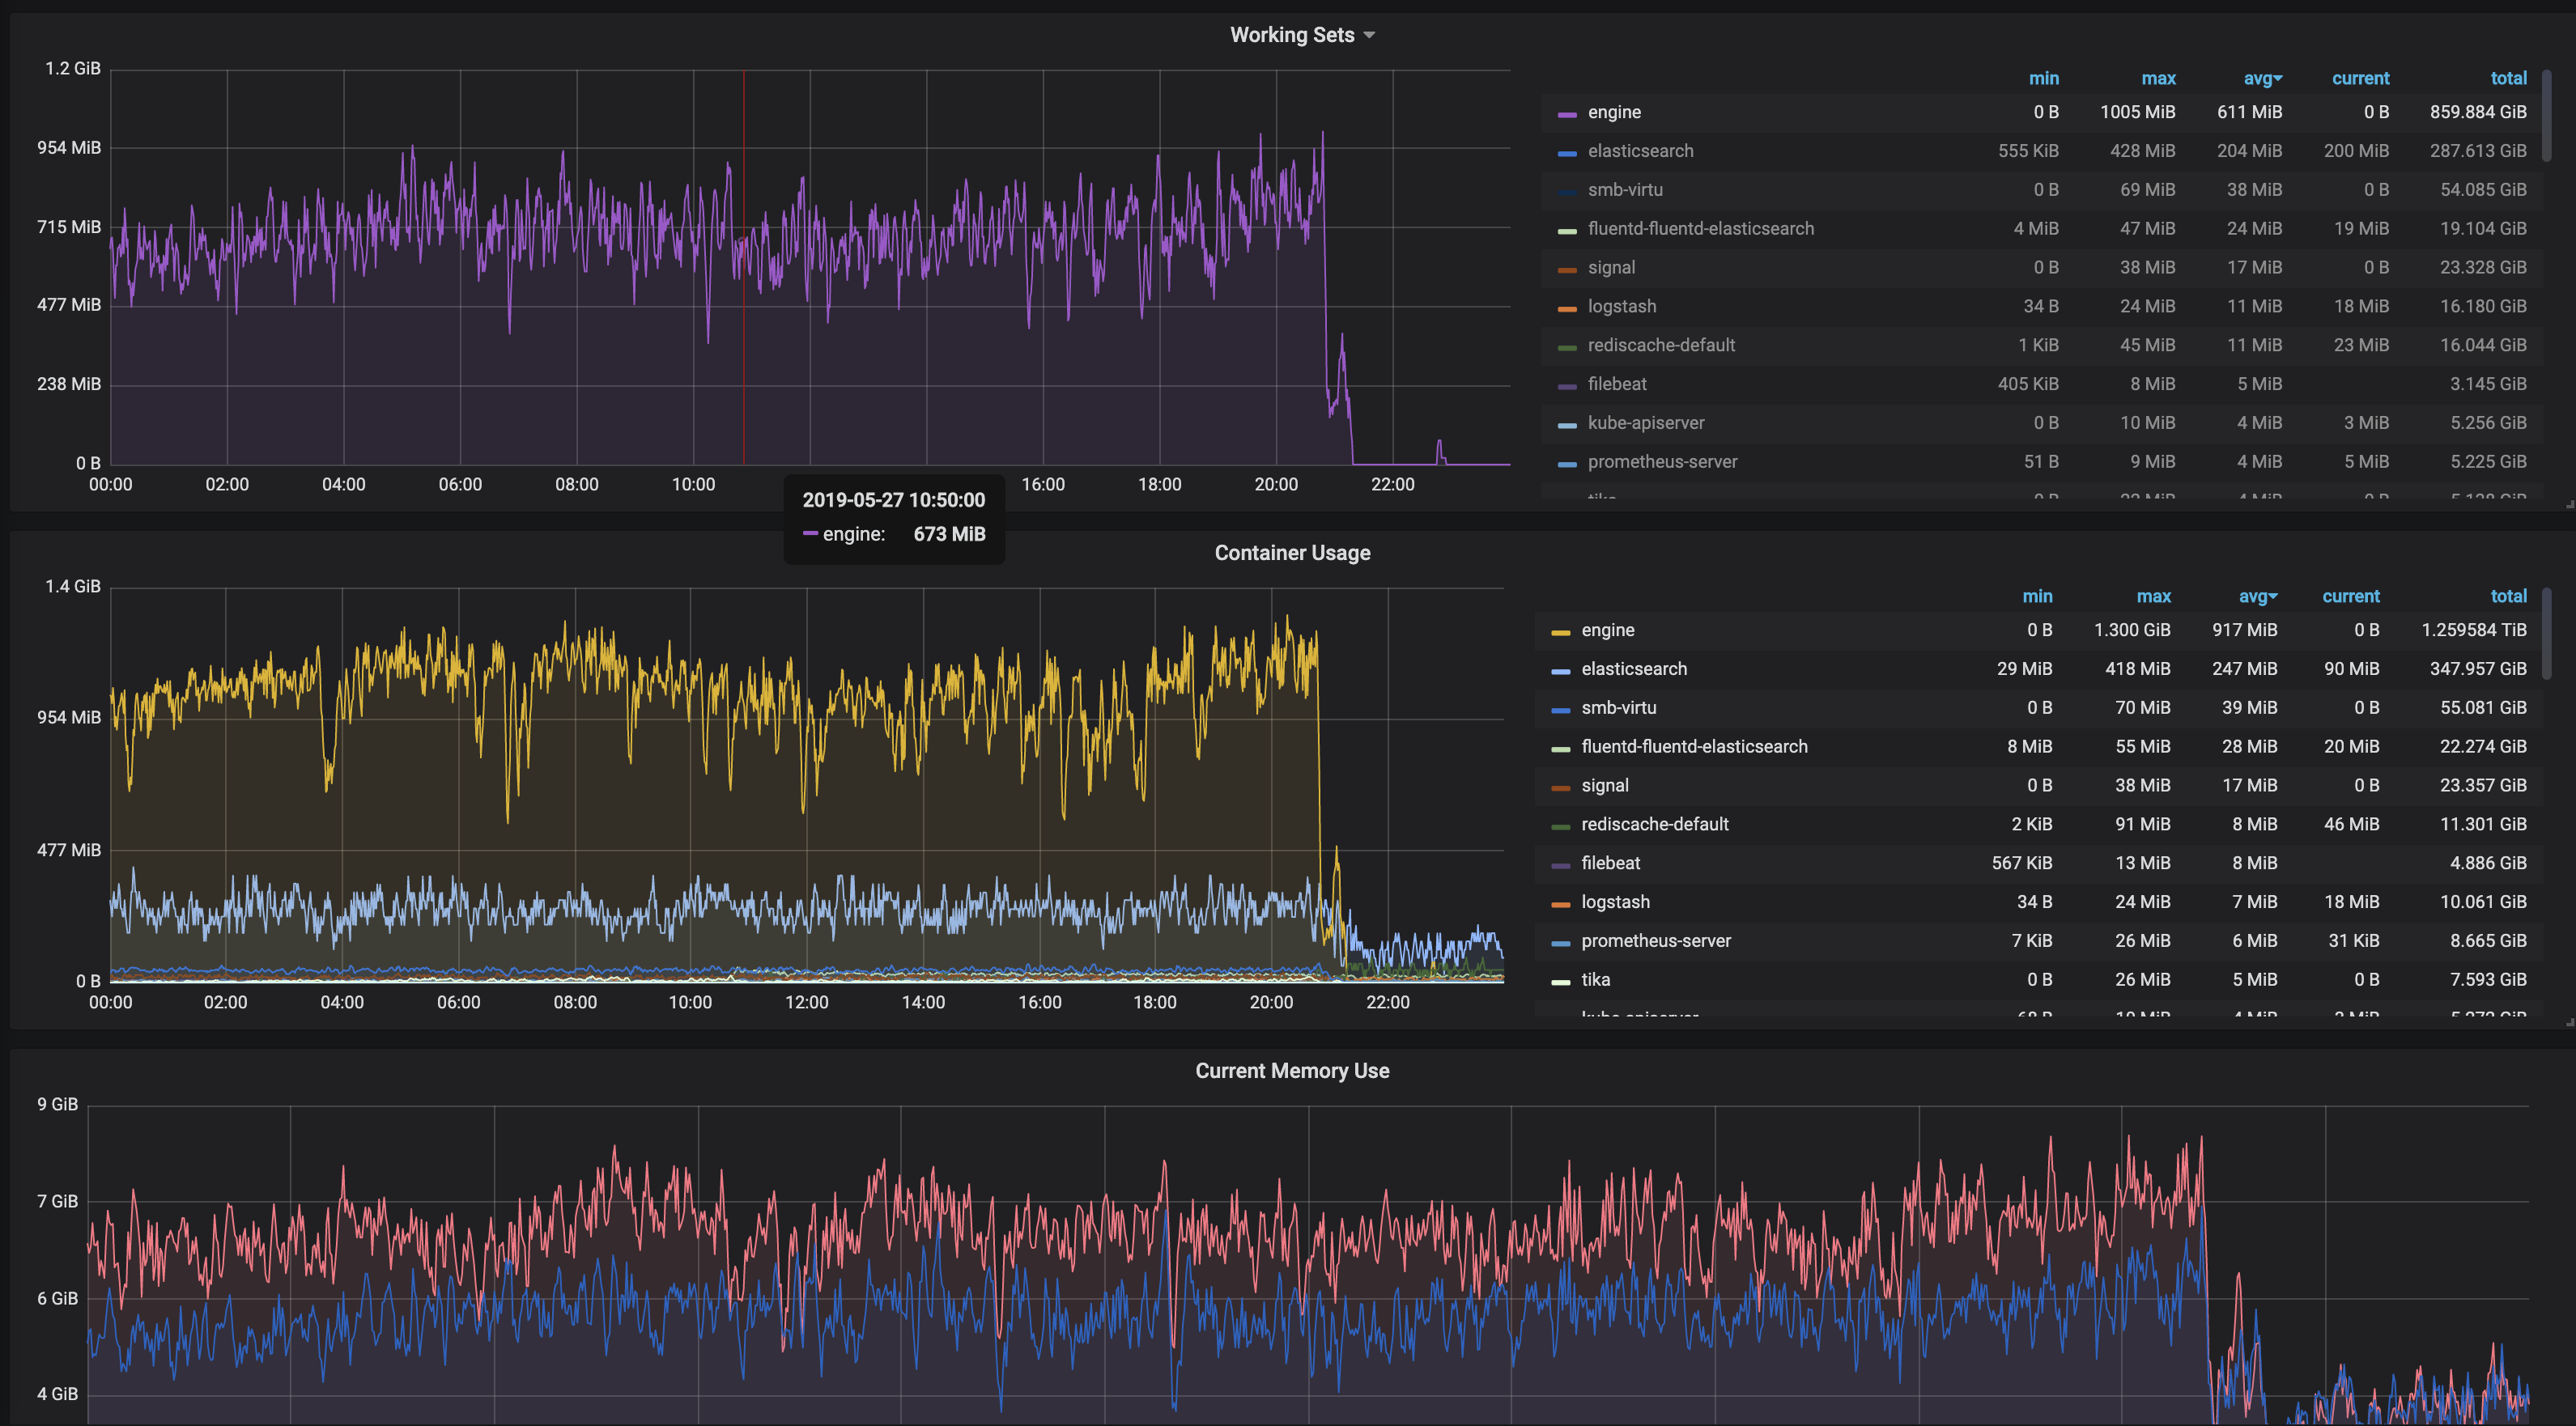Click filebeat line icon in Working Sets legend

coord(1567,386)
